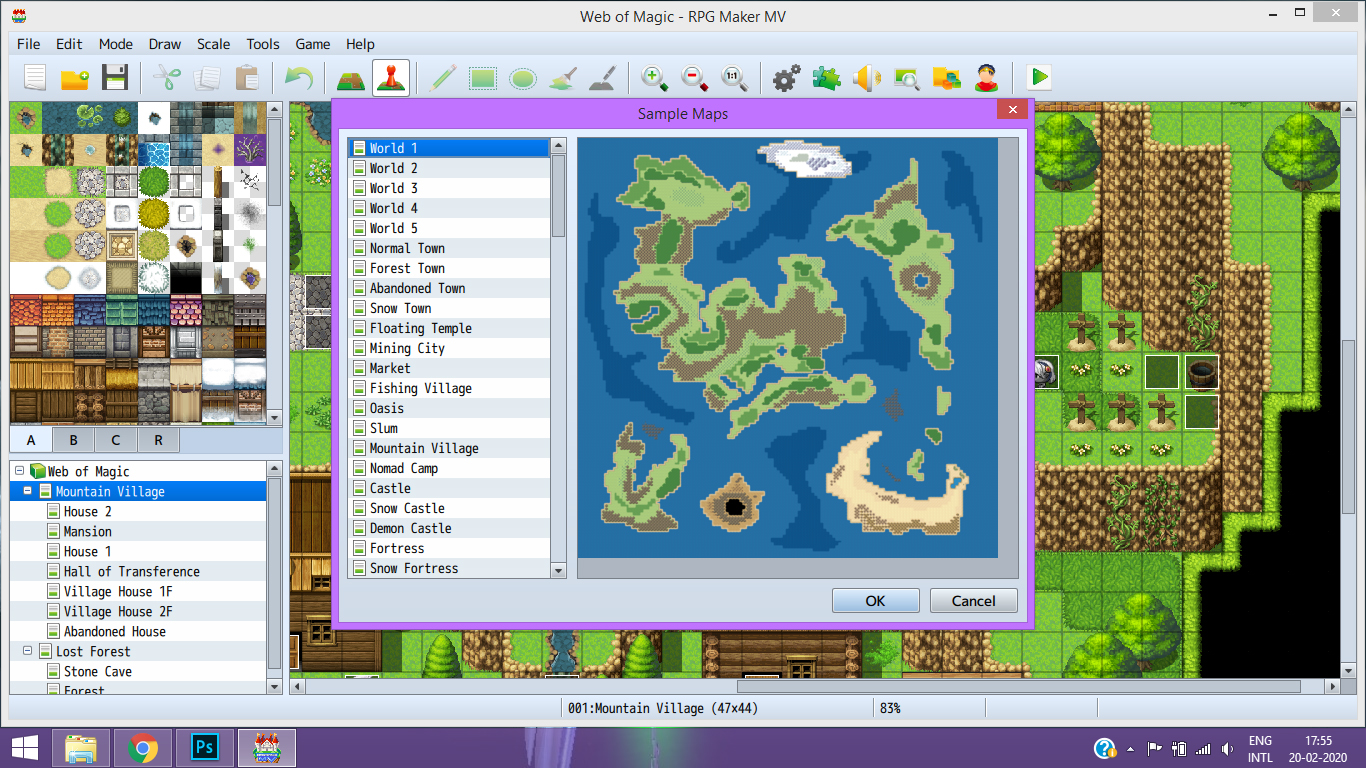Image resolution: width=1366 pixels, height=768 pixels.
Task: Switch to Event mode icon
Action: coord(390,77)
